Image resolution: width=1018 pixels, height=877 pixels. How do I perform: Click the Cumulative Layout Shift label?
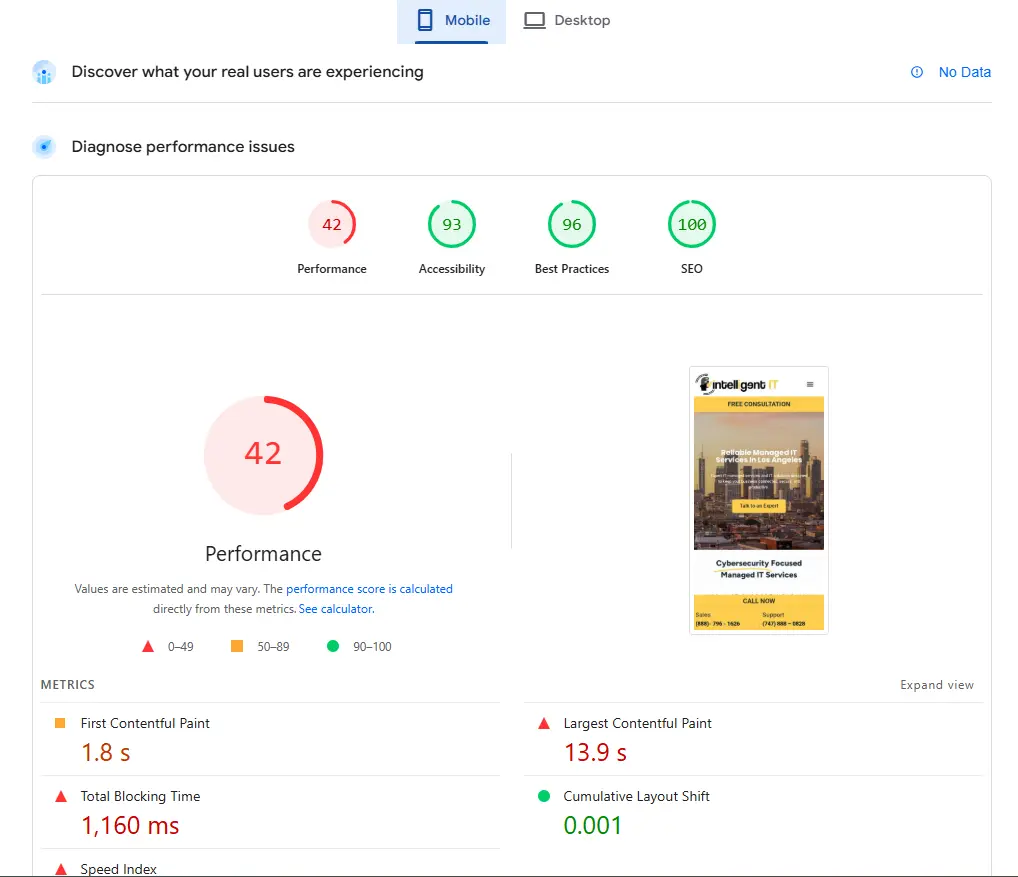tap(636, 797)
